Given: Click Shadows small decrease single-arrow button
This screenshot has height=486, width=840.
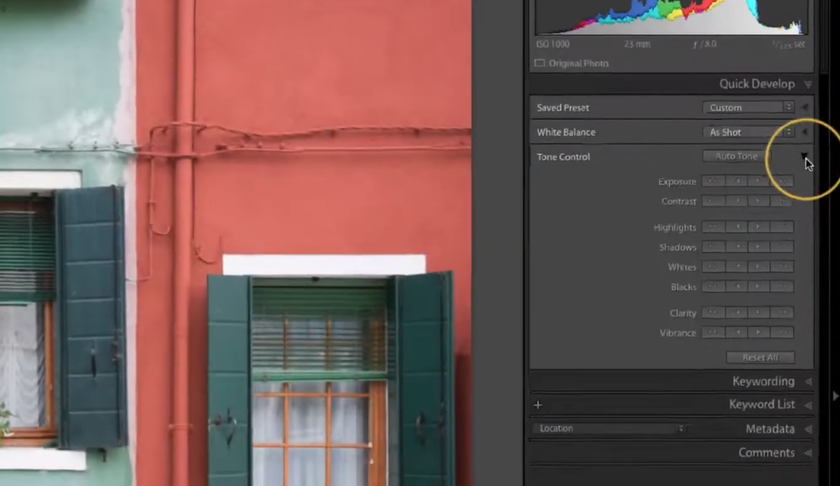Looking at the screenshot, I should 737,247.
